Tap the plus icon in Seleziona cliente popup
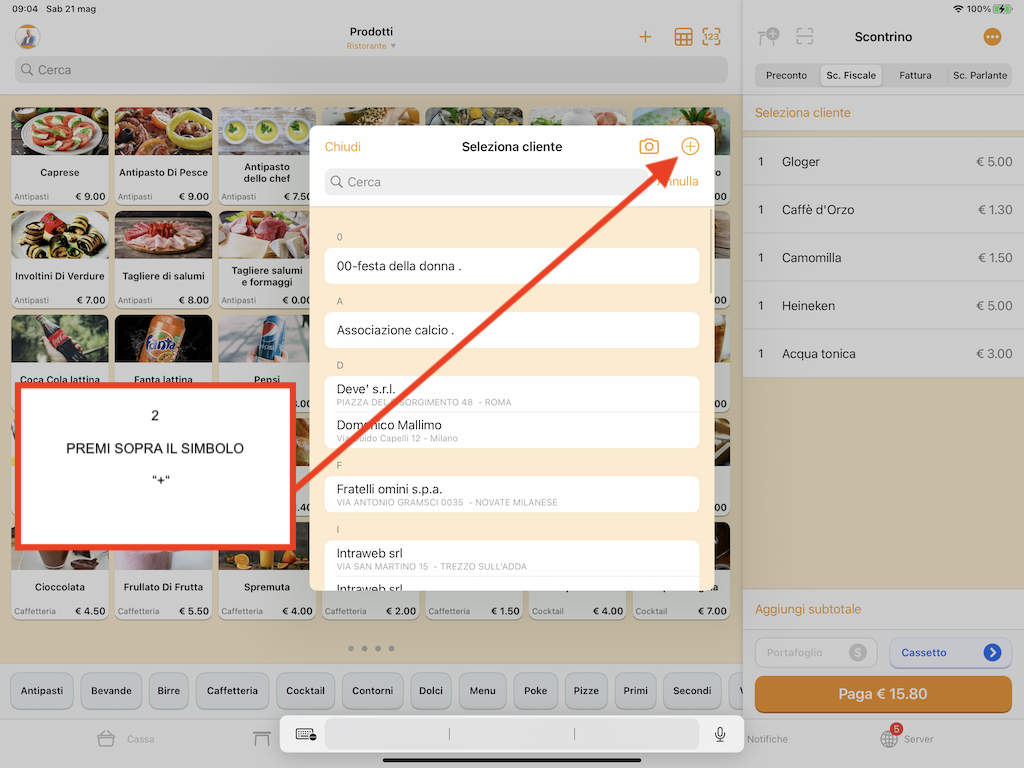This screenshot has width=1024, height=768. click(690, 146)
